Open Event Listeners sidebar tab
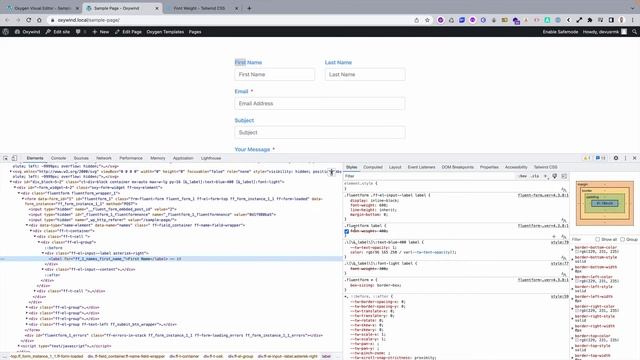The image size is (640, 360). click(x=421, y=167)
